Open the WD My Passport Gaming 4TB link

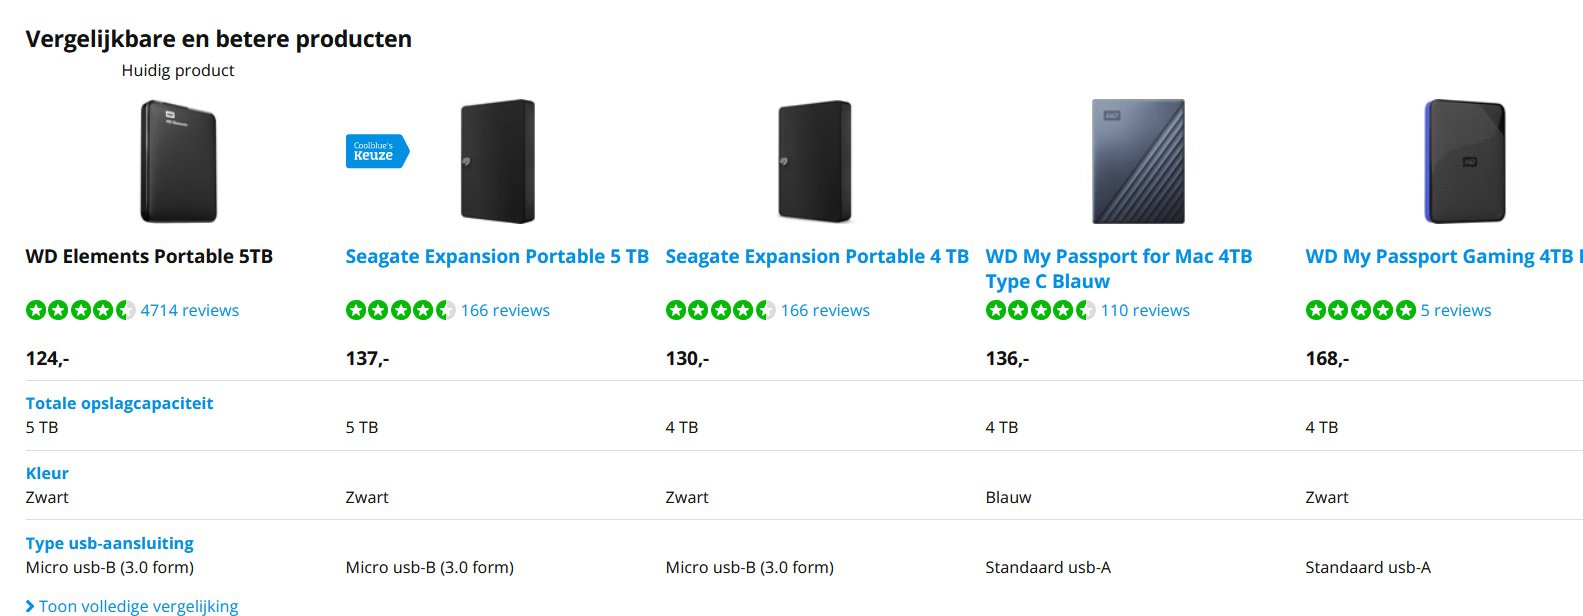1444,256
